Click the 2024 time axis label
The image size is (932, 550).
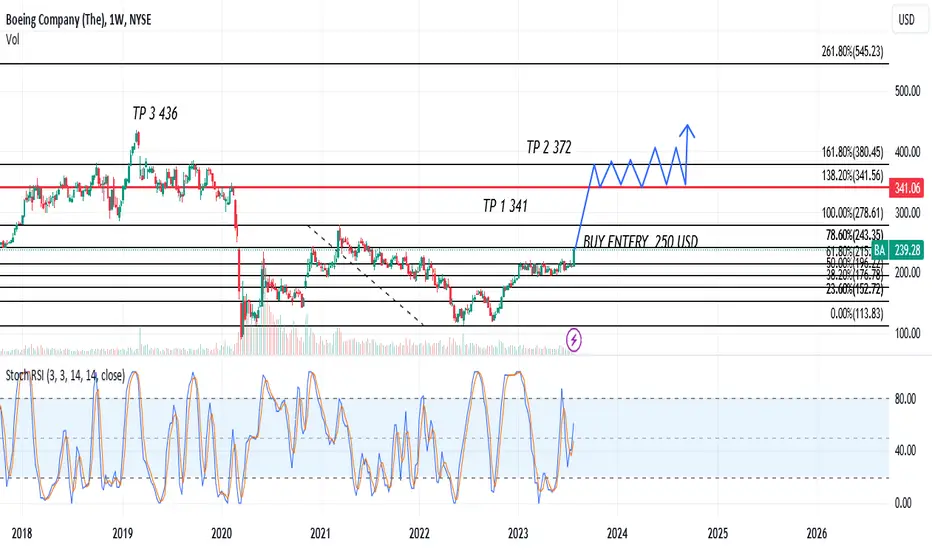(618, 533)
